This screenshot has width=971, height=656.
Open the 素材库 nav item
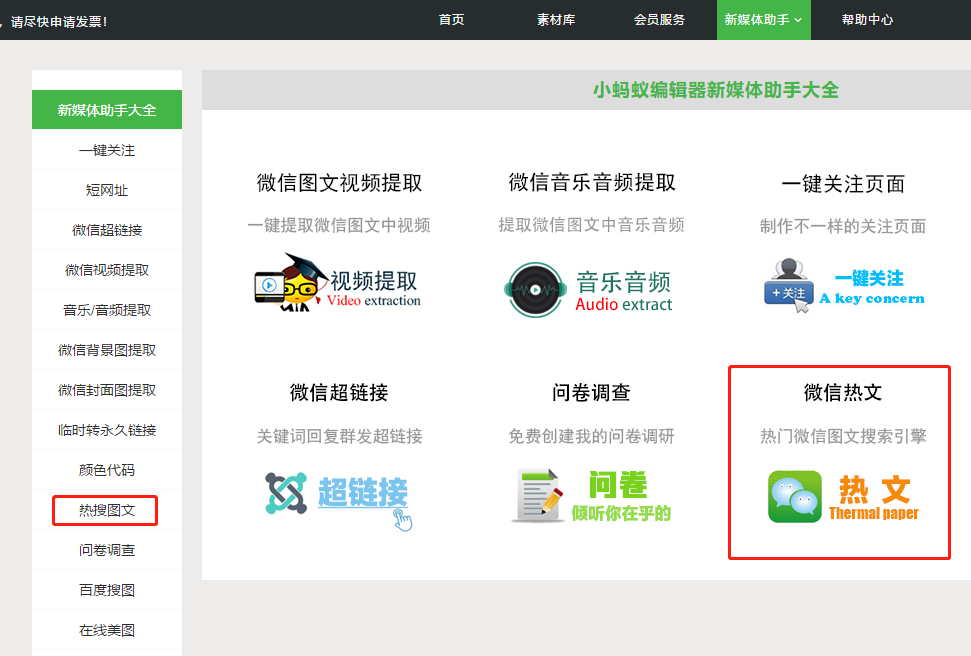coord(556,20)
